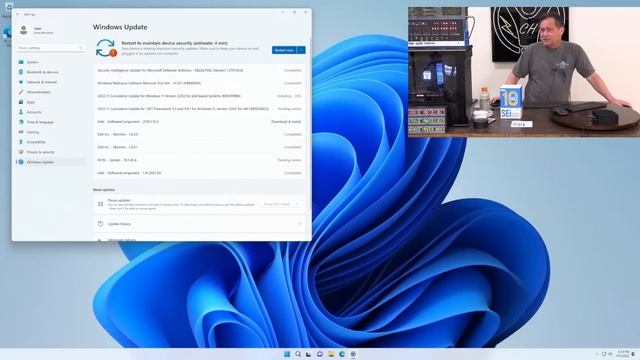Open the Update history row
Viewport: 640px width, 360px height.
pyautogui.click(x=199, y=224)
